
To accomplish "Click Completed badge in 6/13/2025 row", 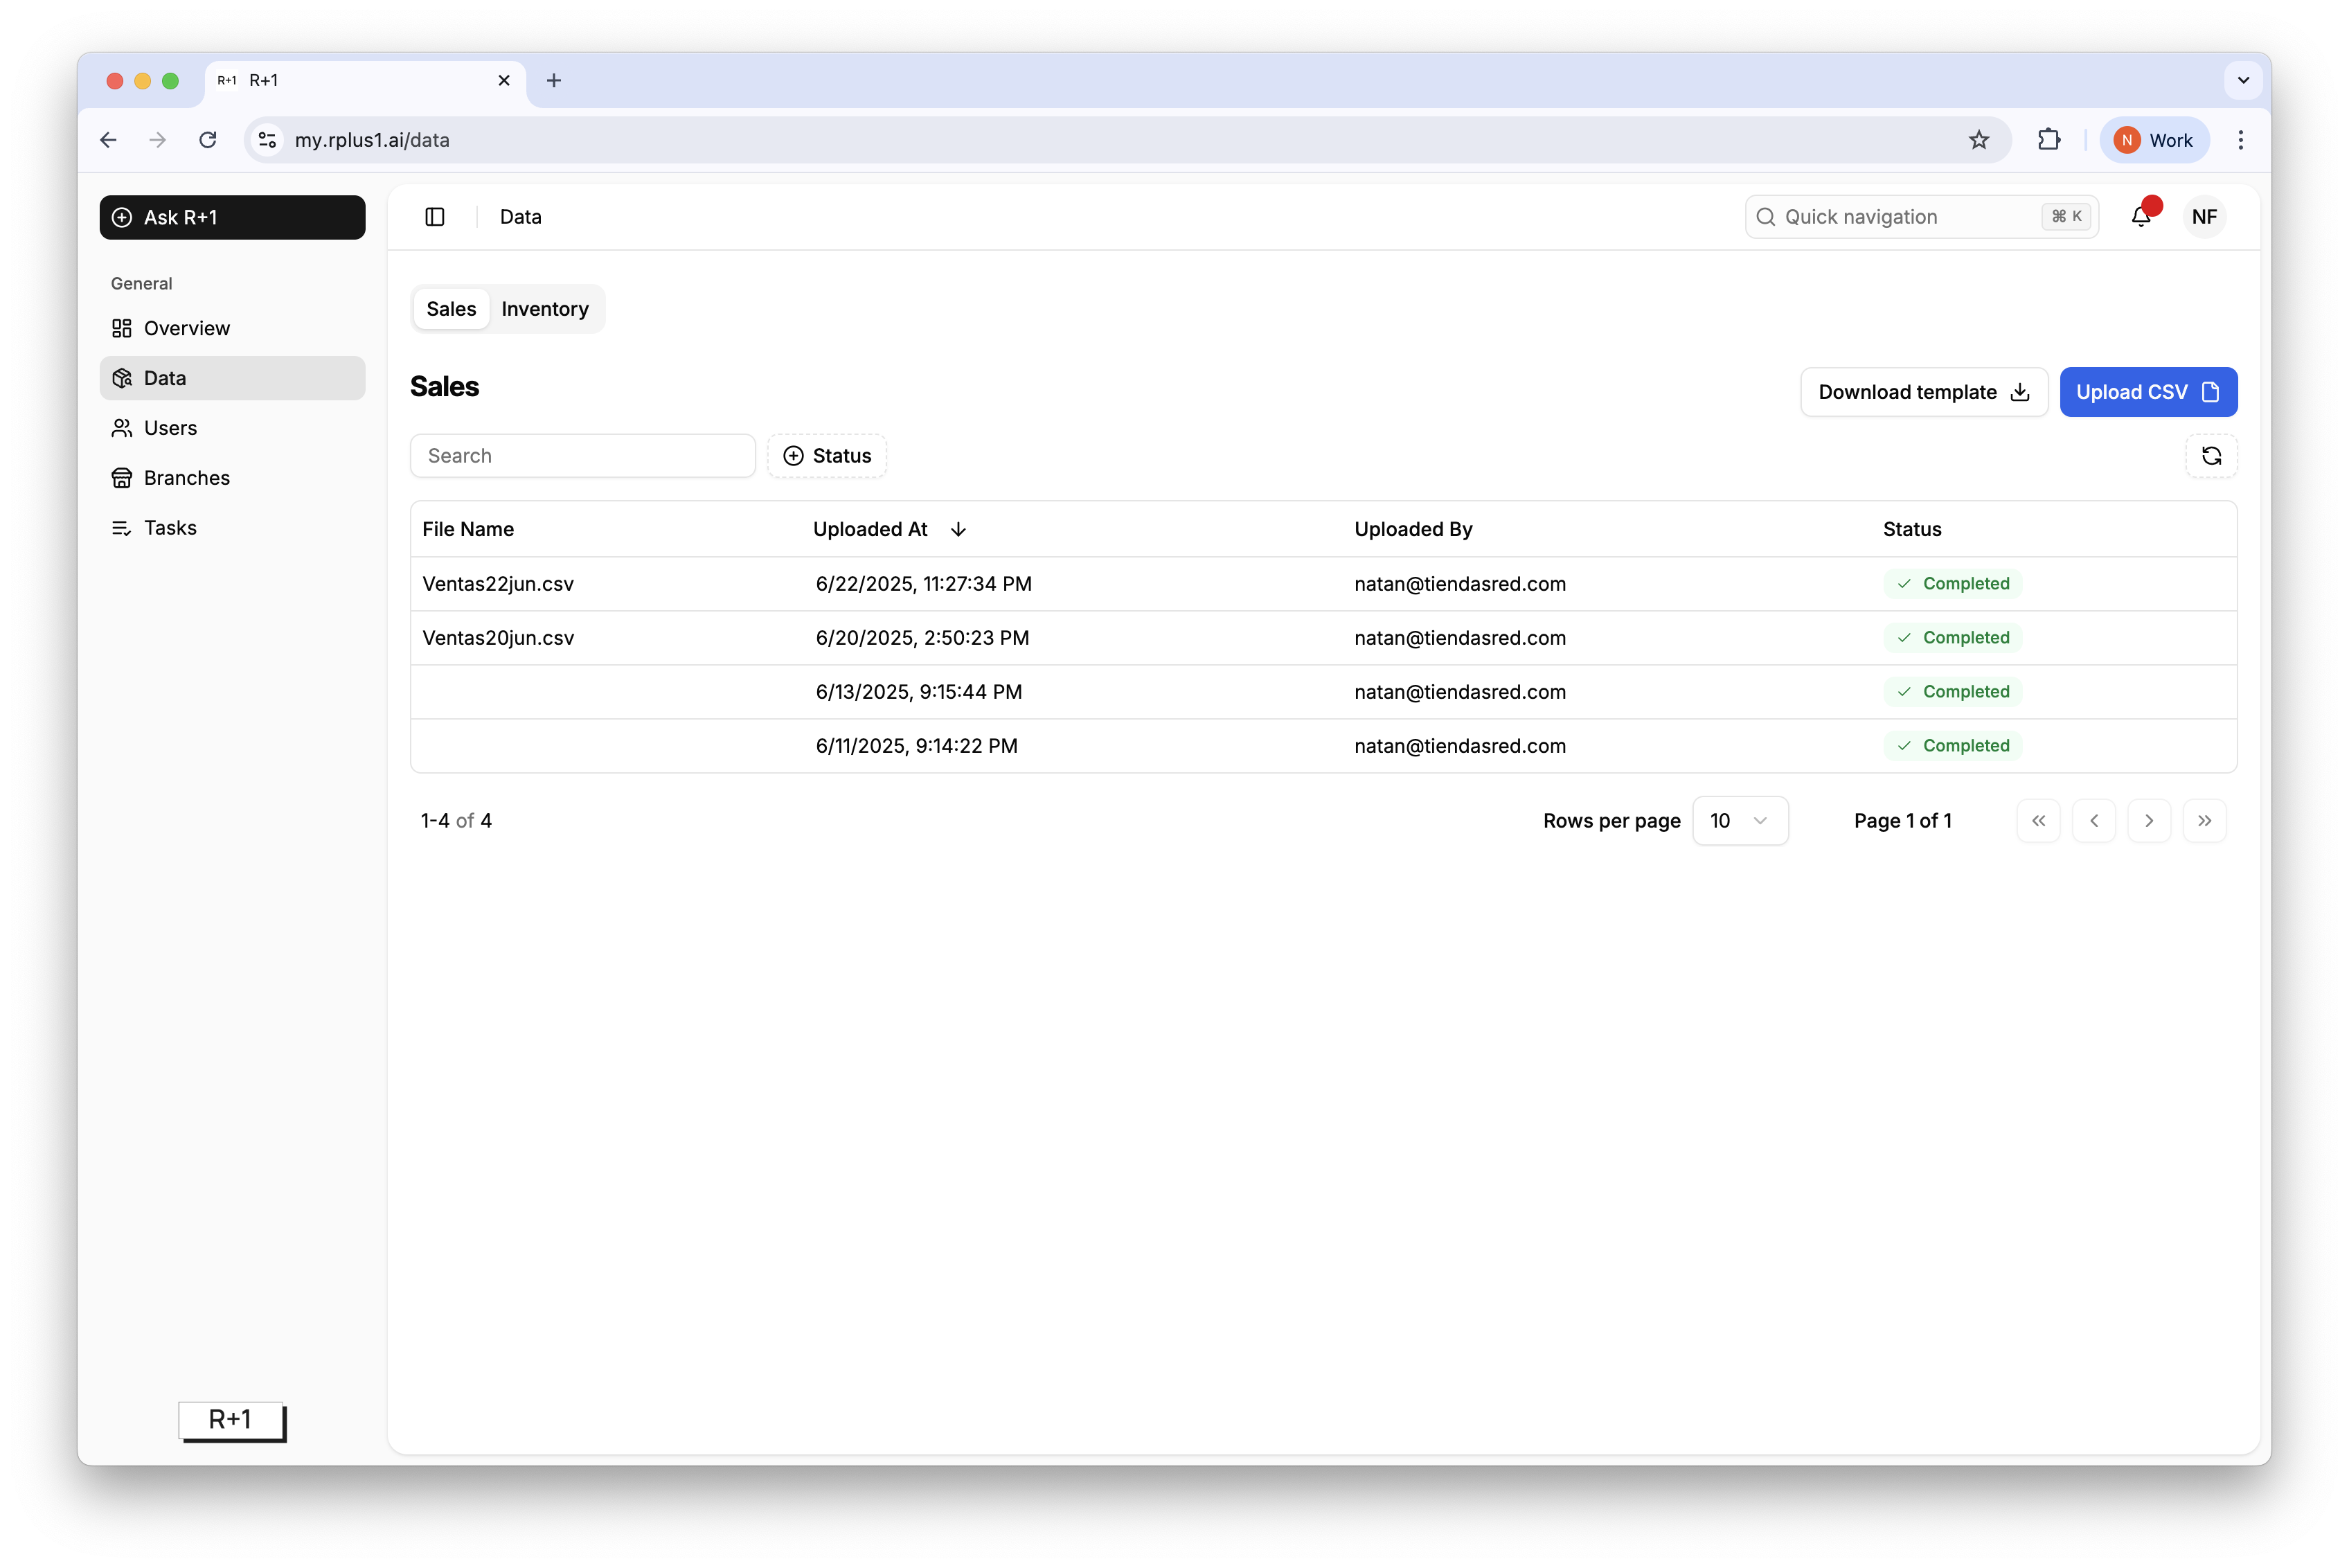I will (1952, 692).
